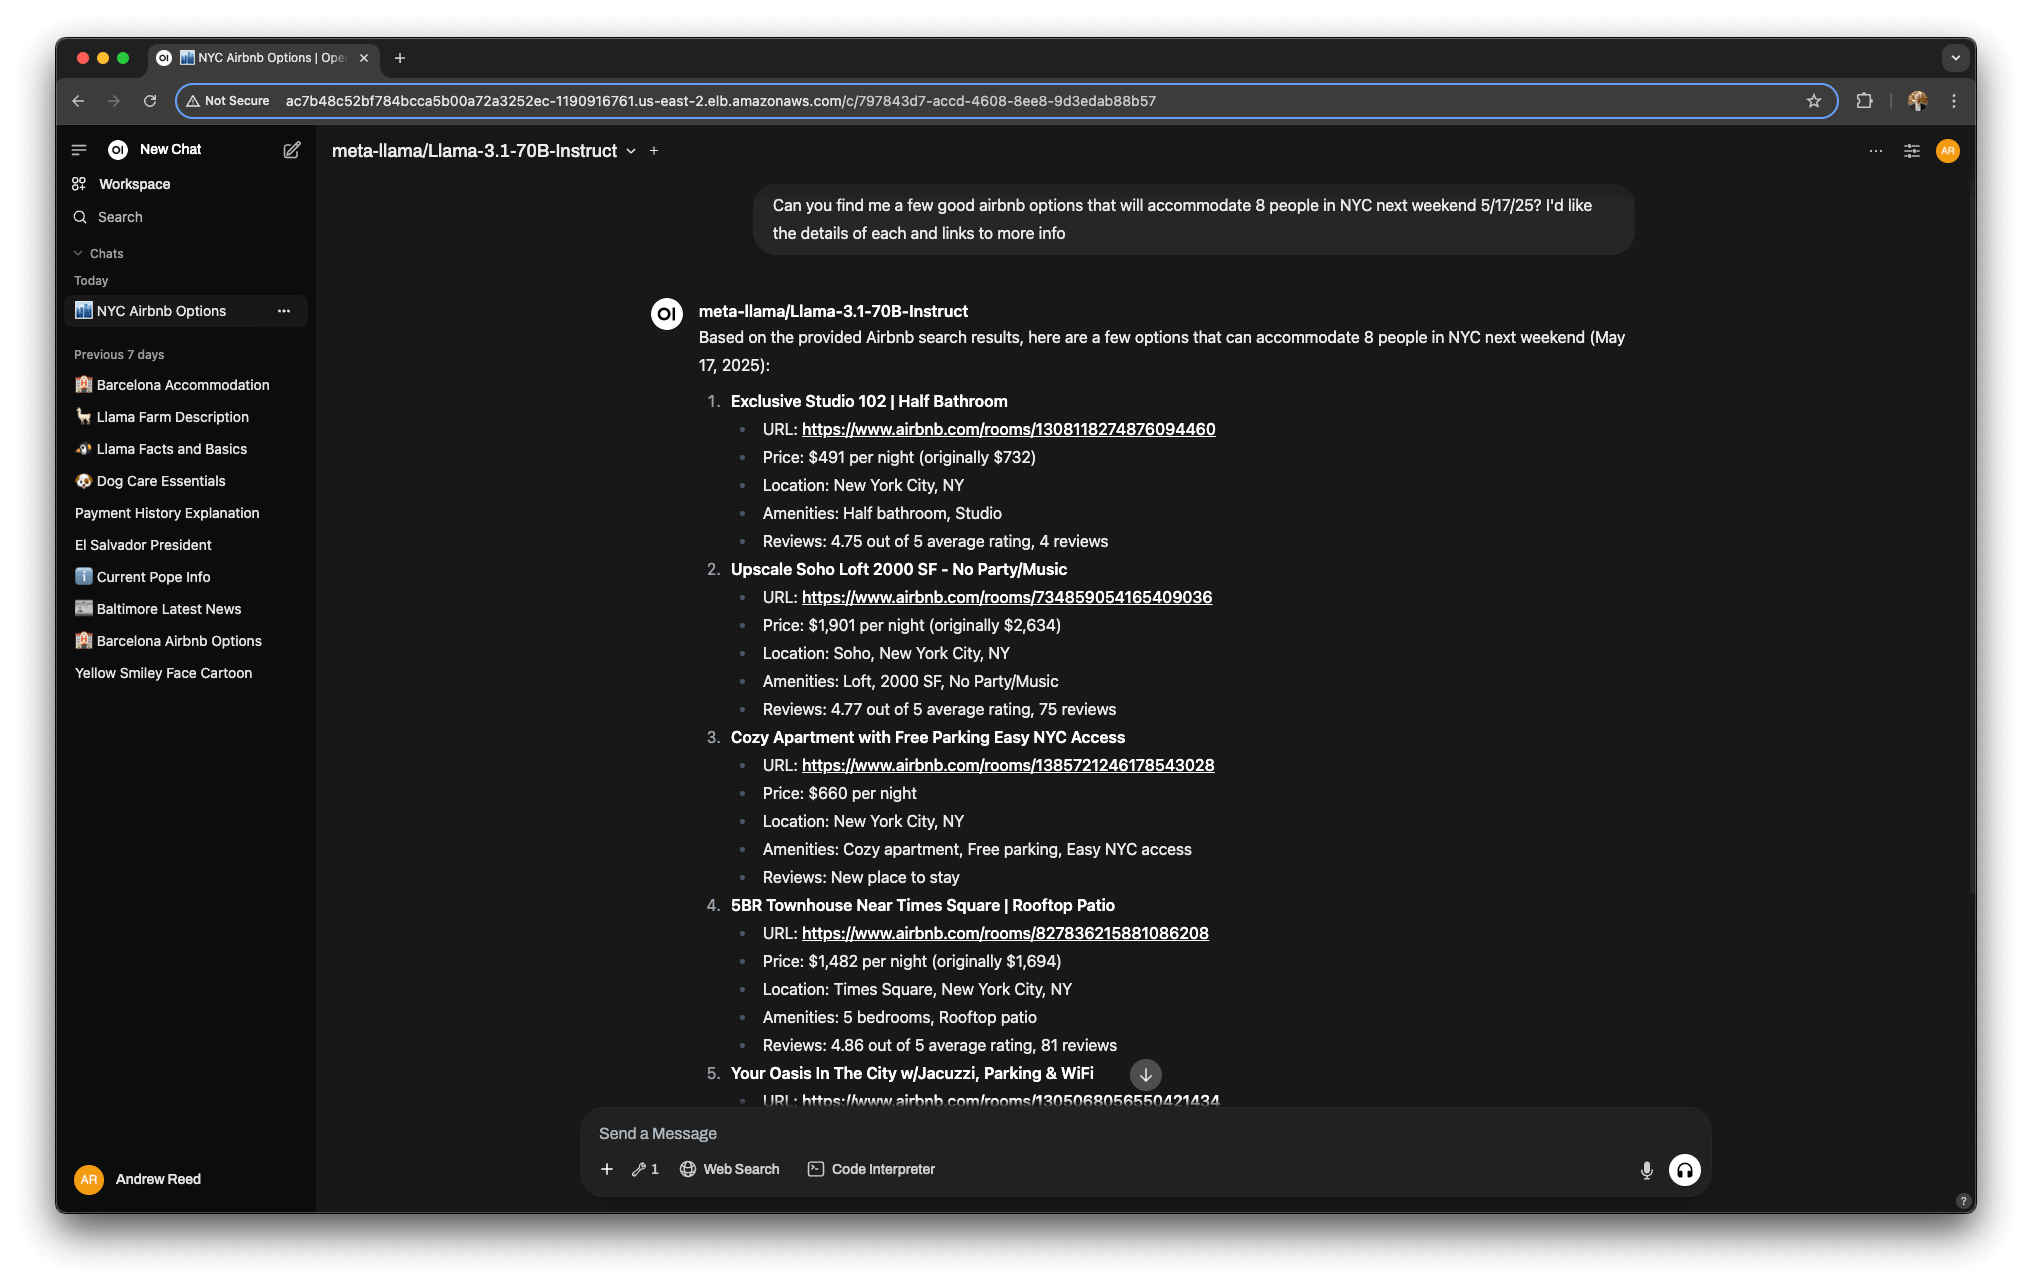
Task: Open Andrew Reed user menu
Action: (138, 1179)
